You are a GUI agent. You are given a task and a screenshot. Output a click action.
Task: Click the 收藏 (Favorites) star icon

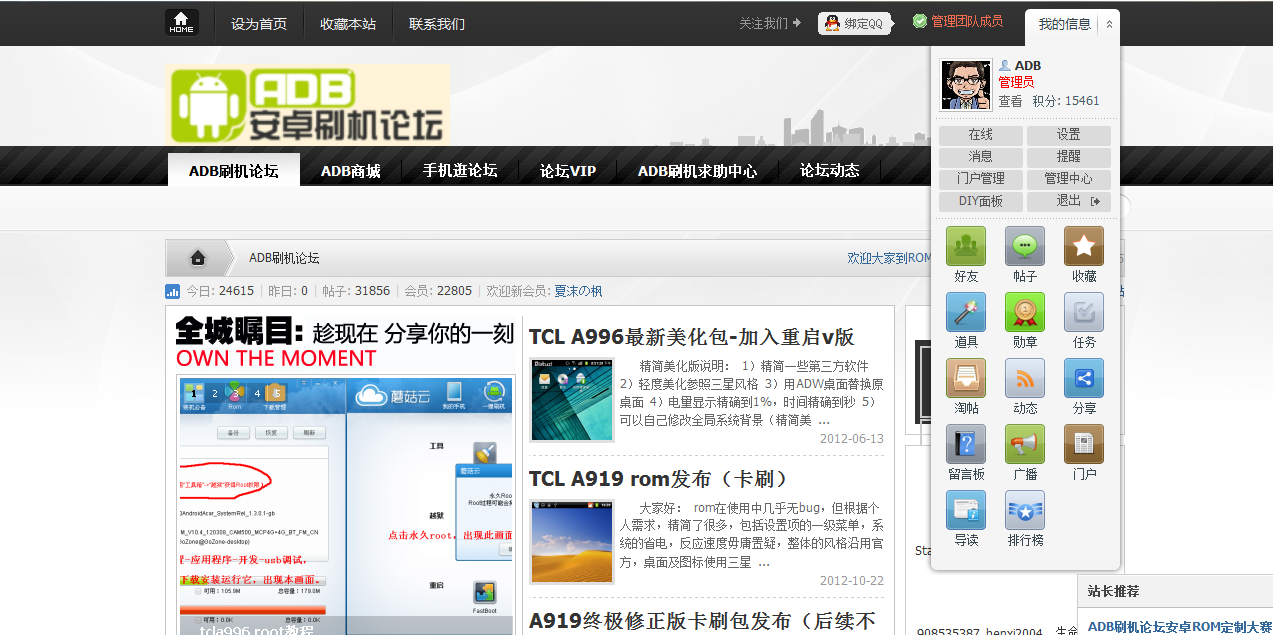[x=1083, y=243]
